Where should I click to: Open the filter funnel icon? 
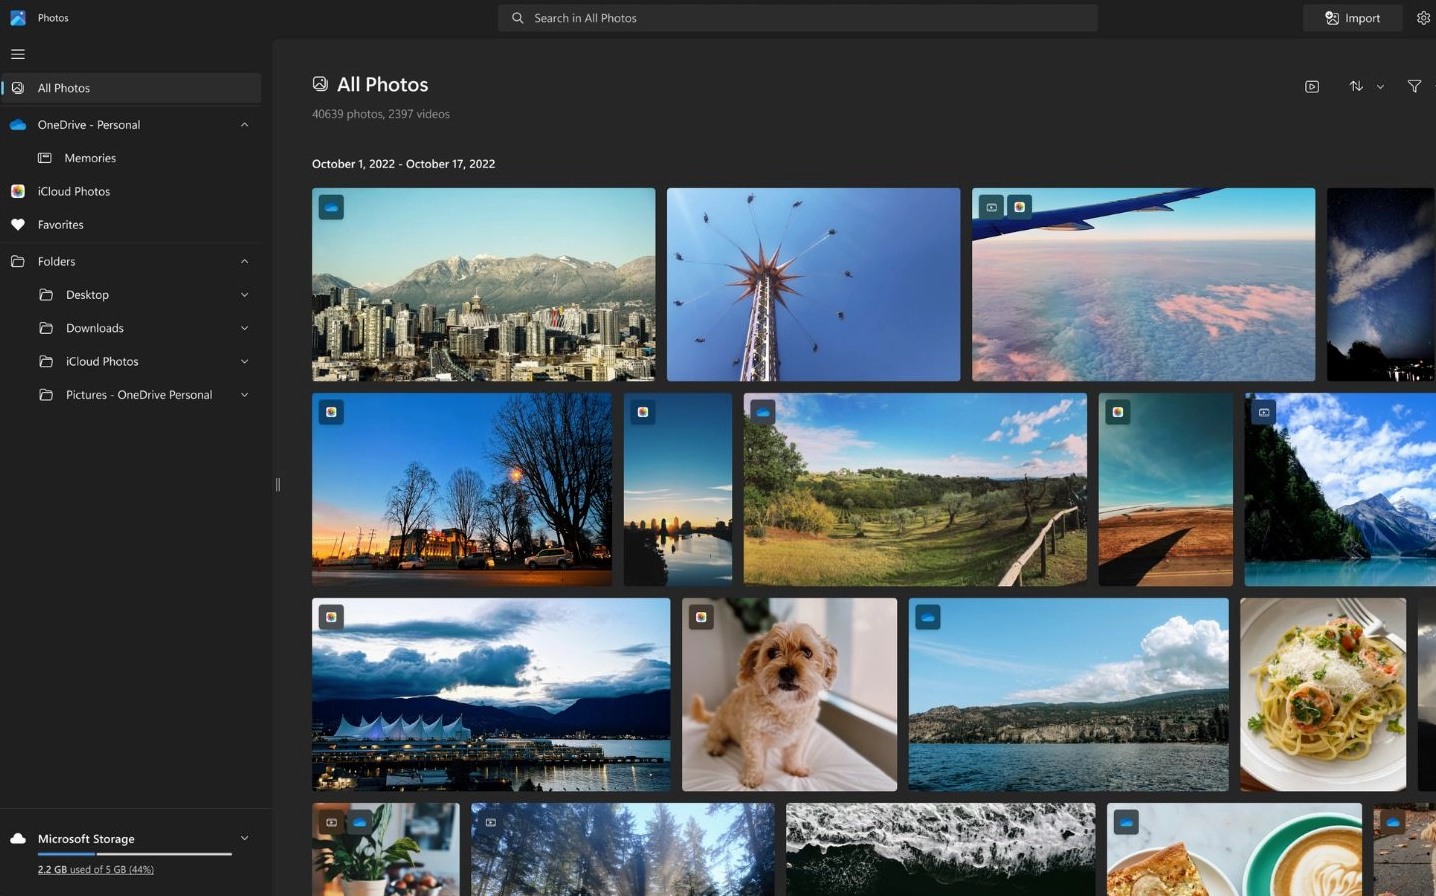click(1414, 87)
